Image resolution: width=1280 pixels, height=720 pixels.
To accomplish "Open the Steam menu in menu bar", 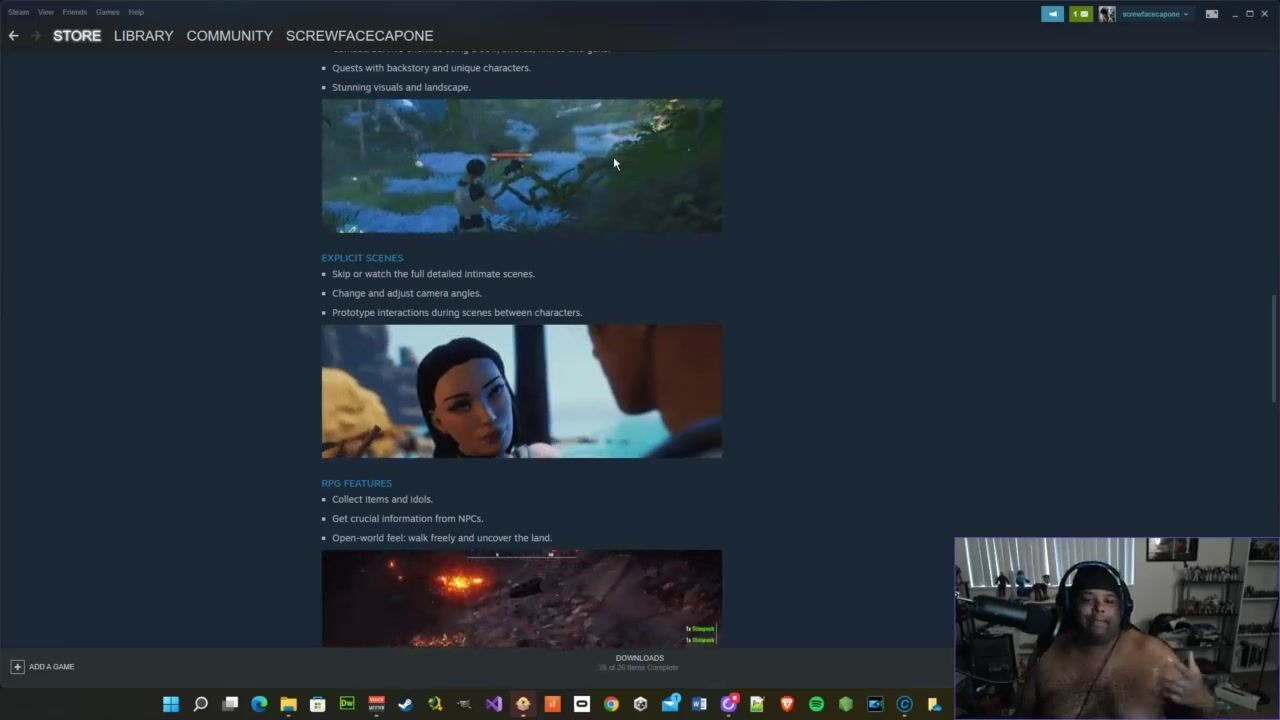I will (x=18, y=12).
